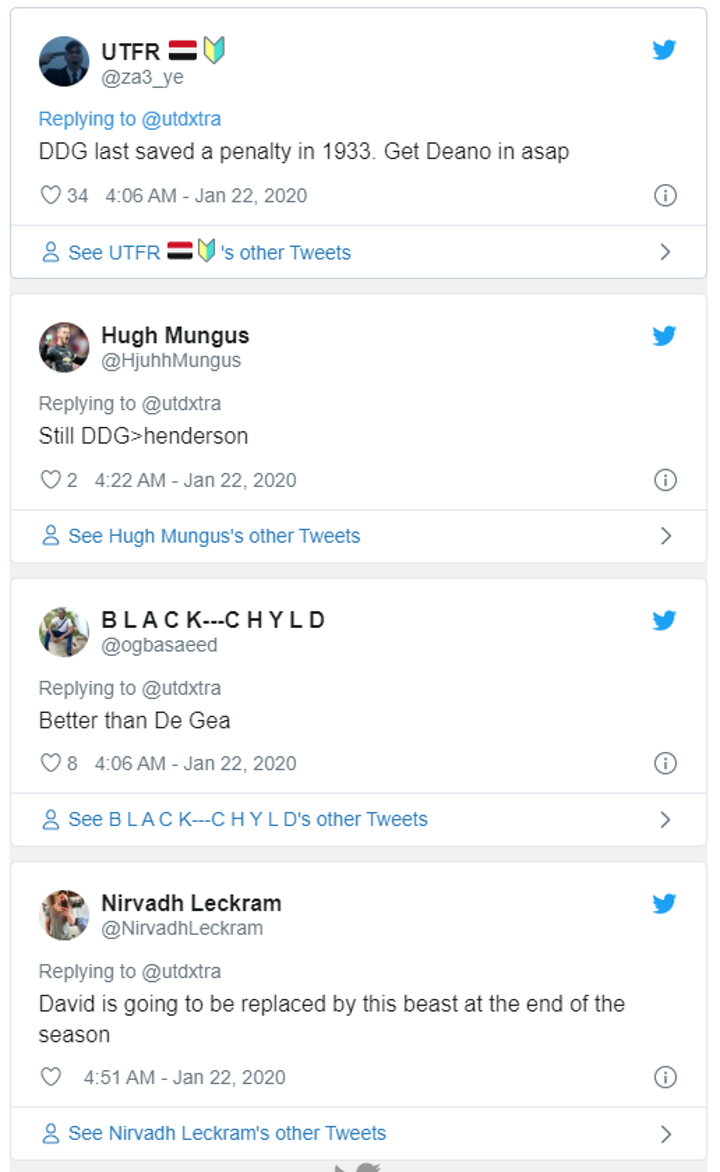Open 'See Hugh Mungus's other Tweets' link
Screen dimensions: 720x1172
point(214,536)
